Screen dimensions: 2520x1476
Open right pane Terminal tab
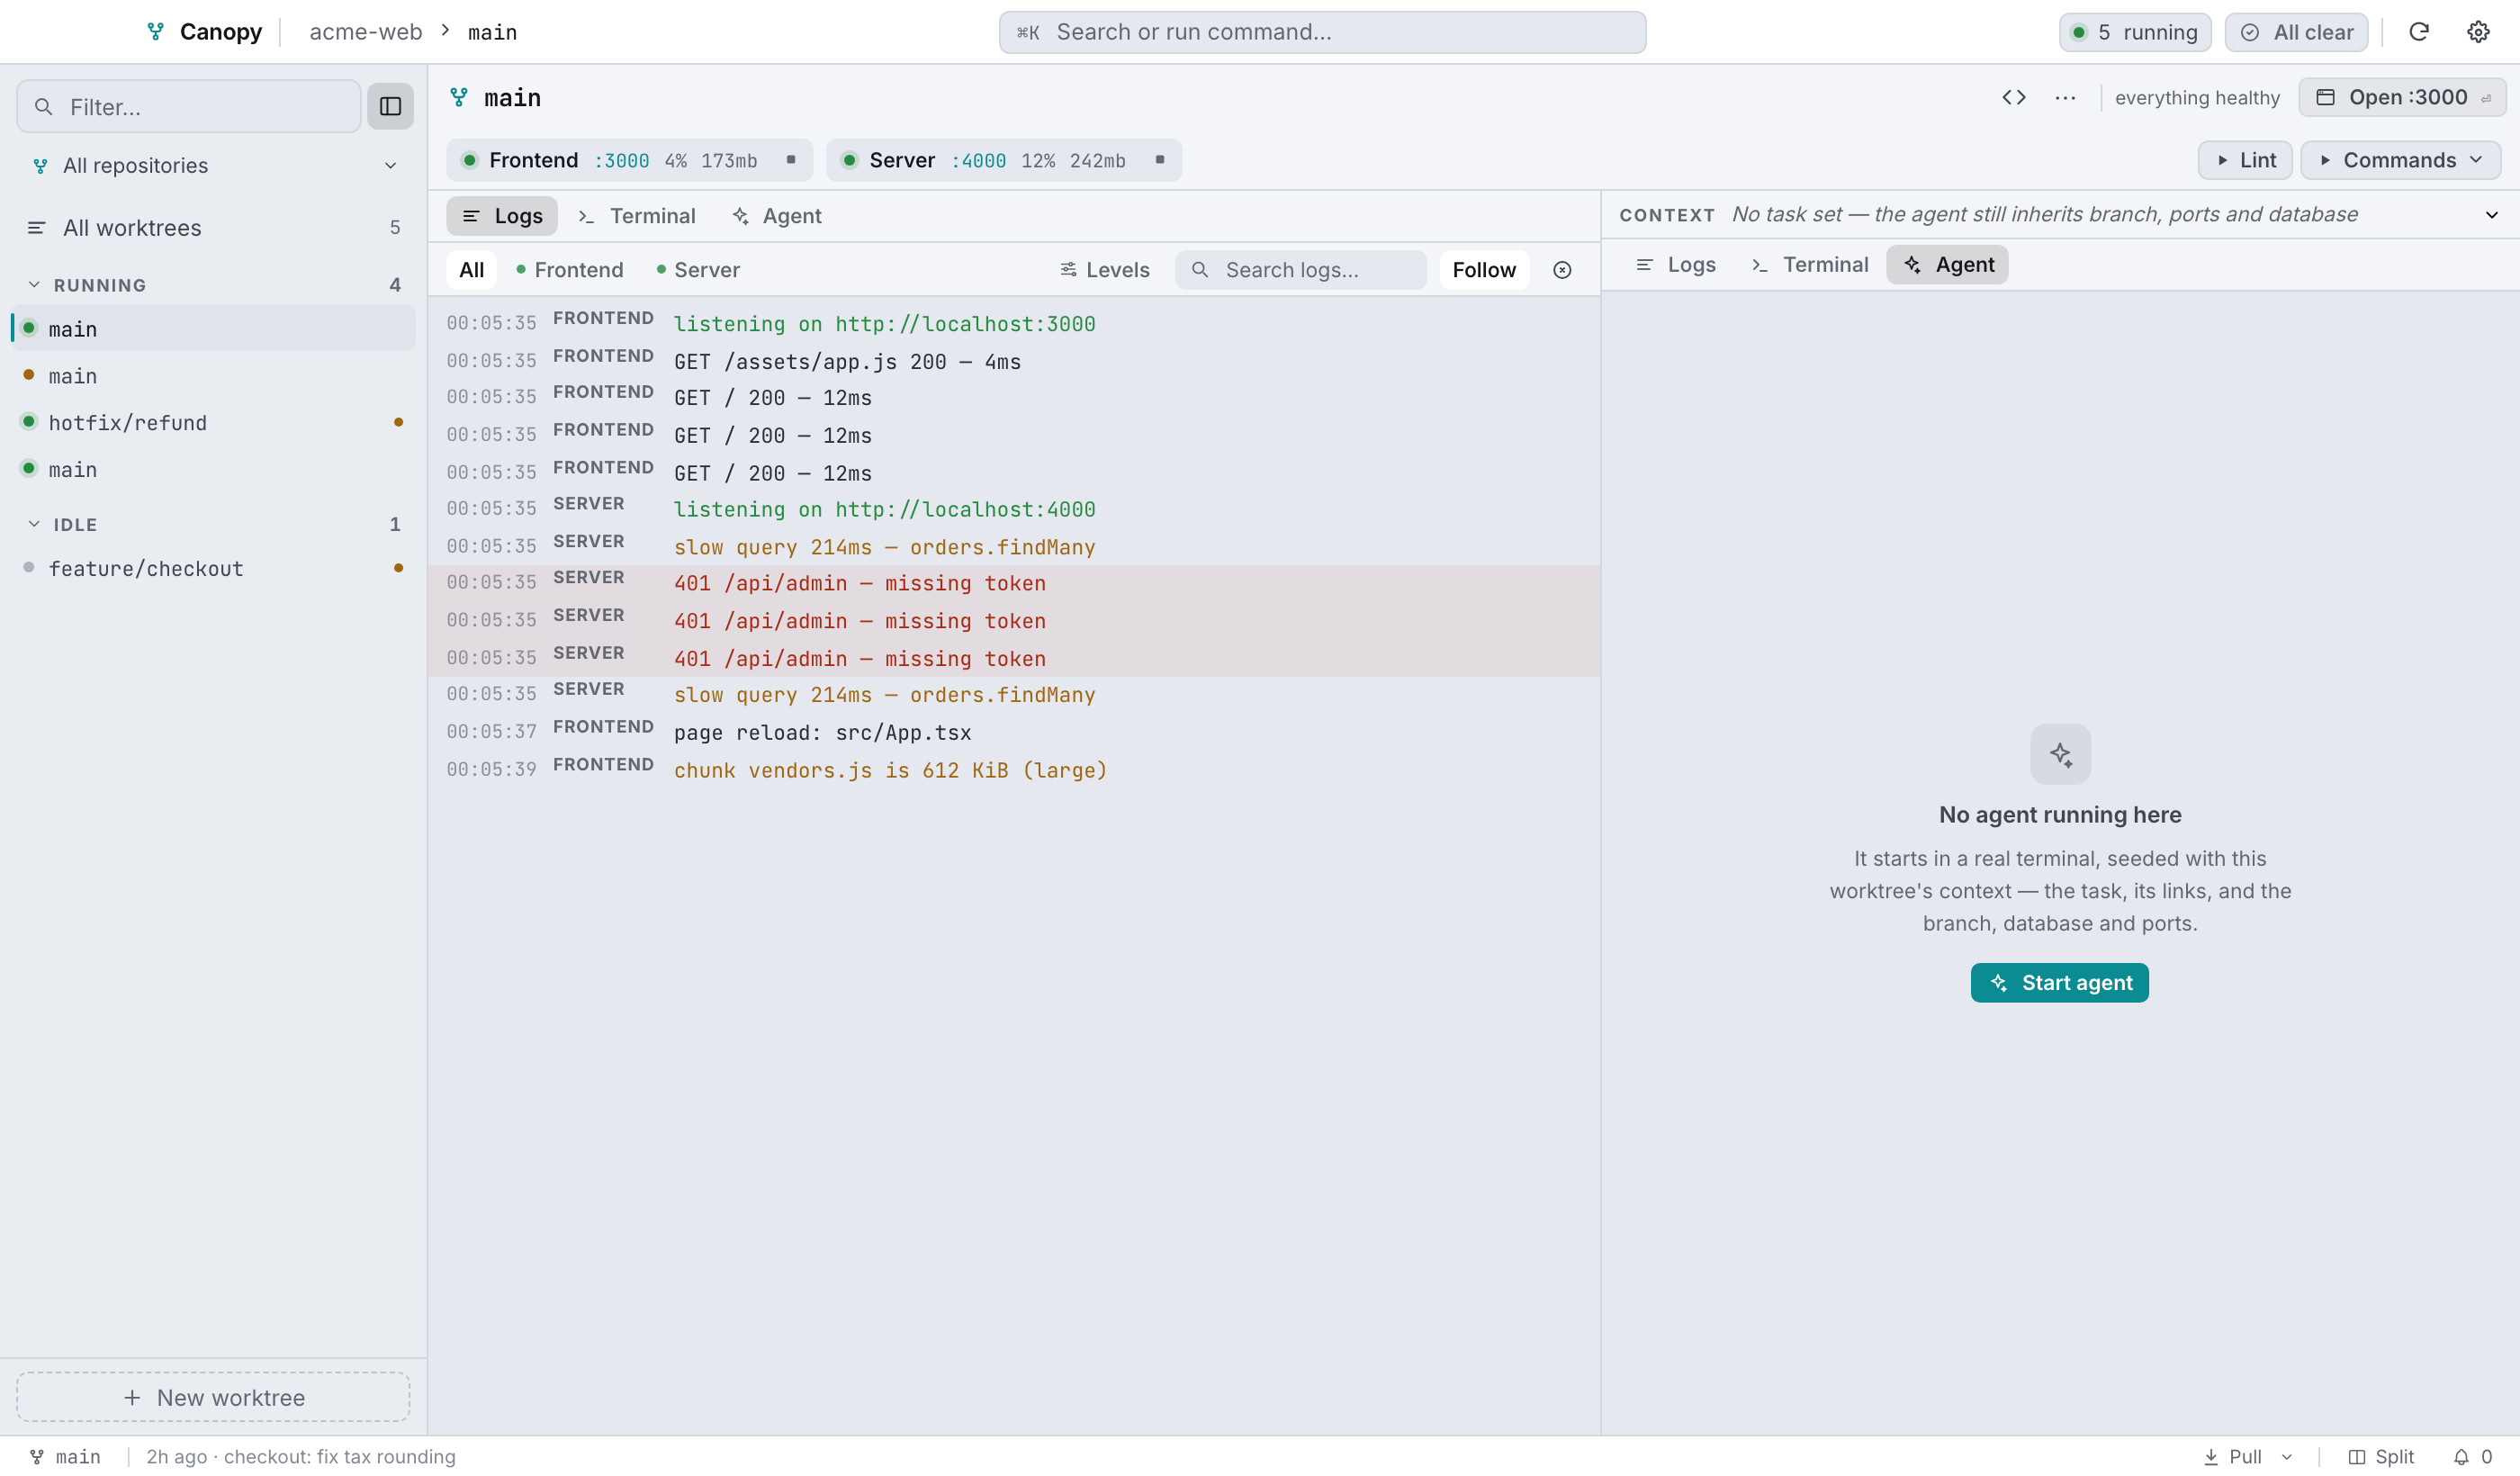(x=1810, y=265)
